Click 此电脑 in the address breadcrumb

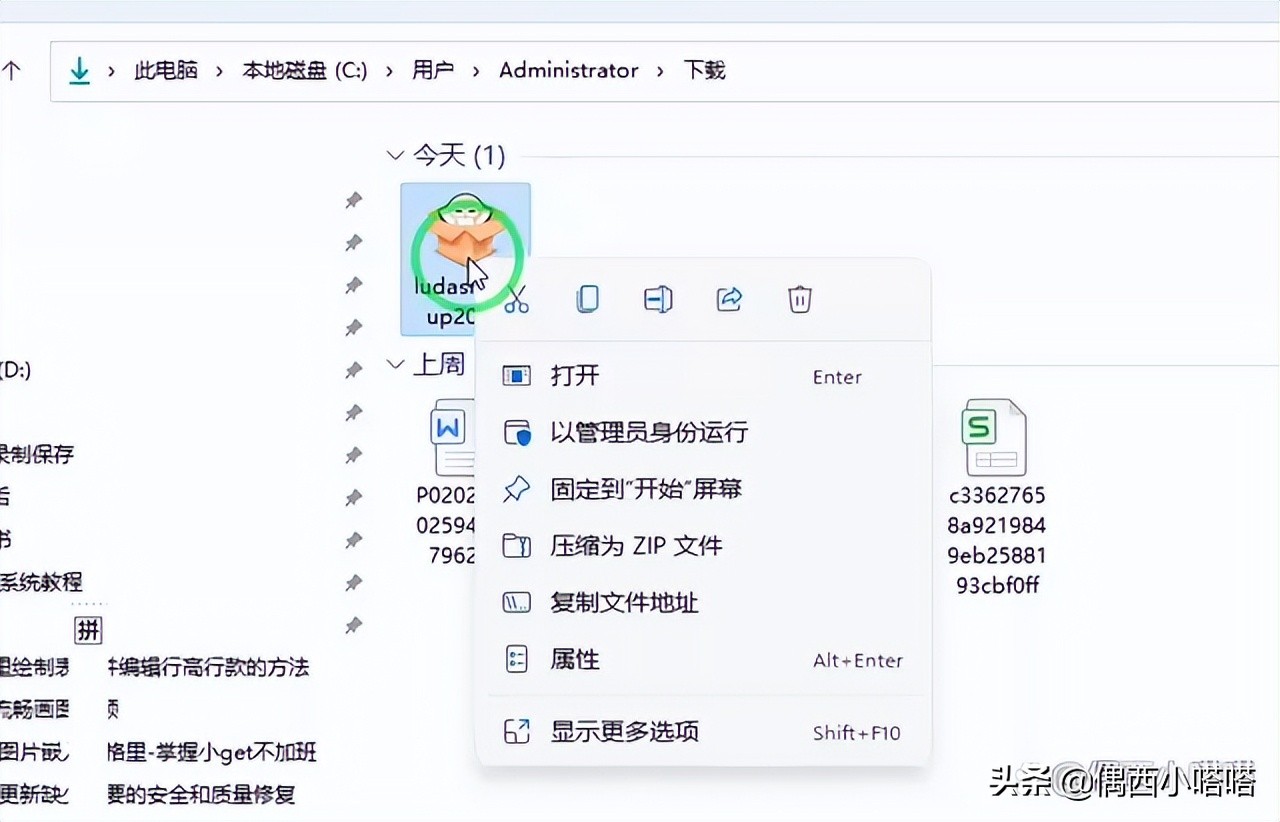(x=166, y=71)
